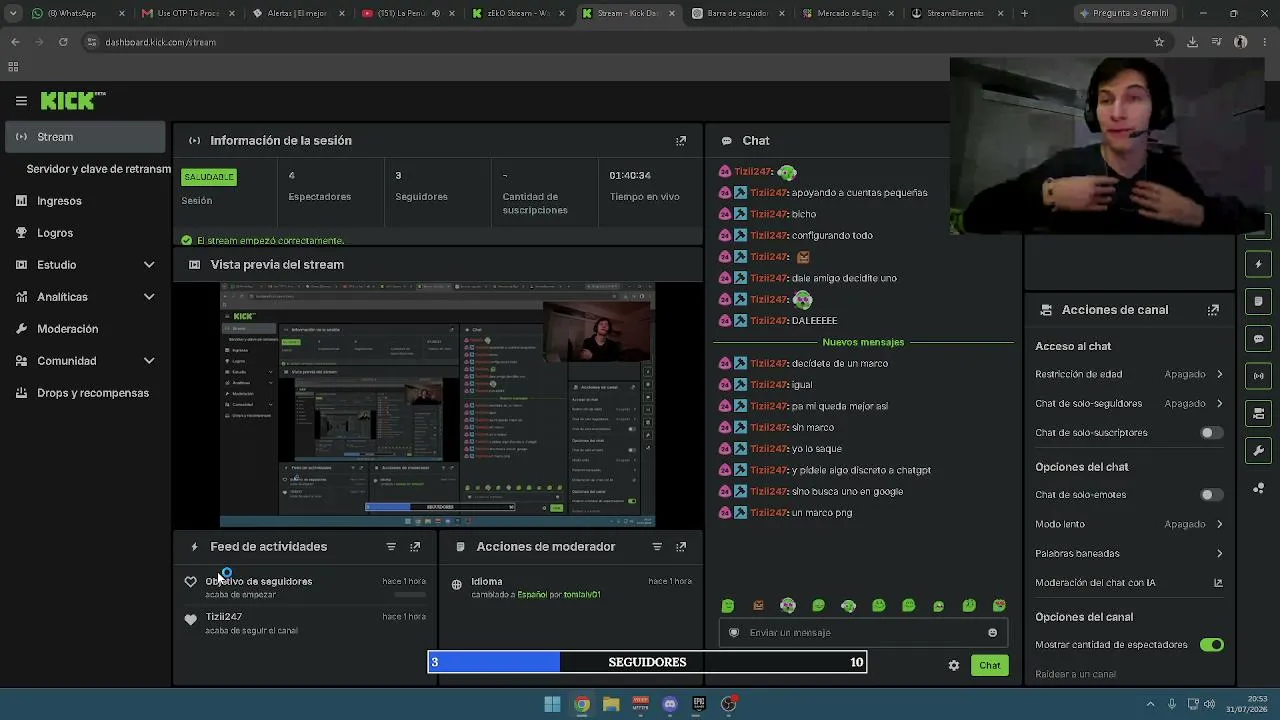Click the channel actions icon in right strip
The height and width of the screenshot is (720, 1280).
click(x=1258, y=413)
